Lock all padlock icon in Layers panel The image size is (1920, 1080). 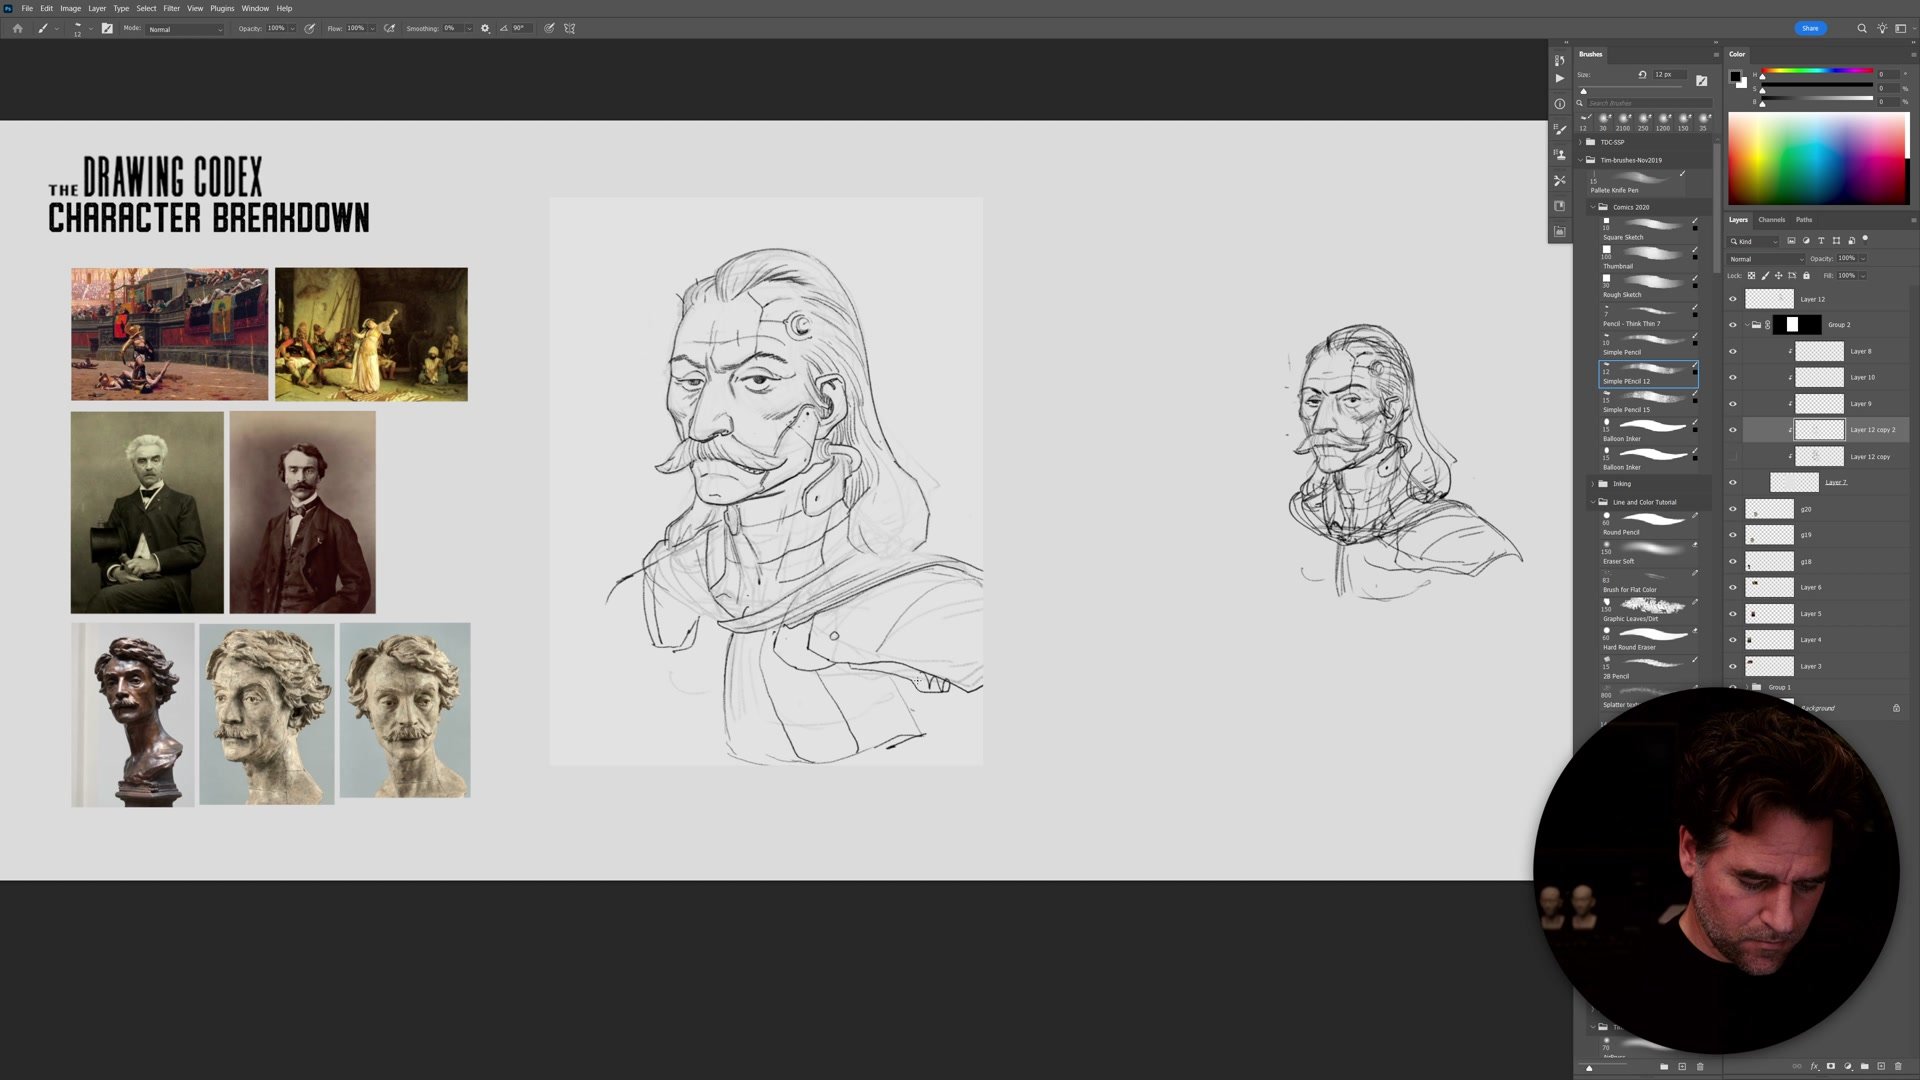pos(1806,276)
